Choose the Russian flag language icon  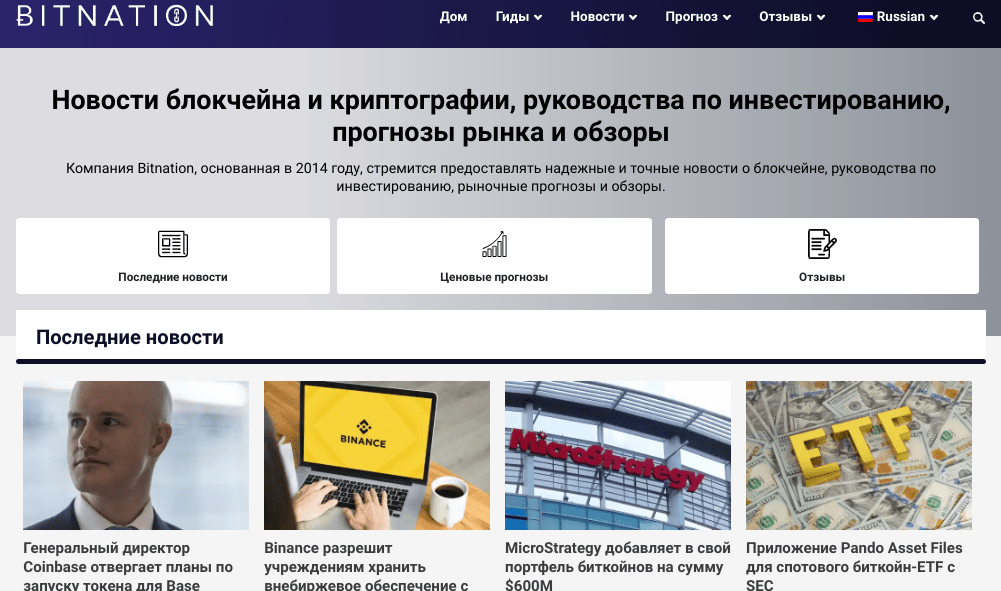(865, 17)
